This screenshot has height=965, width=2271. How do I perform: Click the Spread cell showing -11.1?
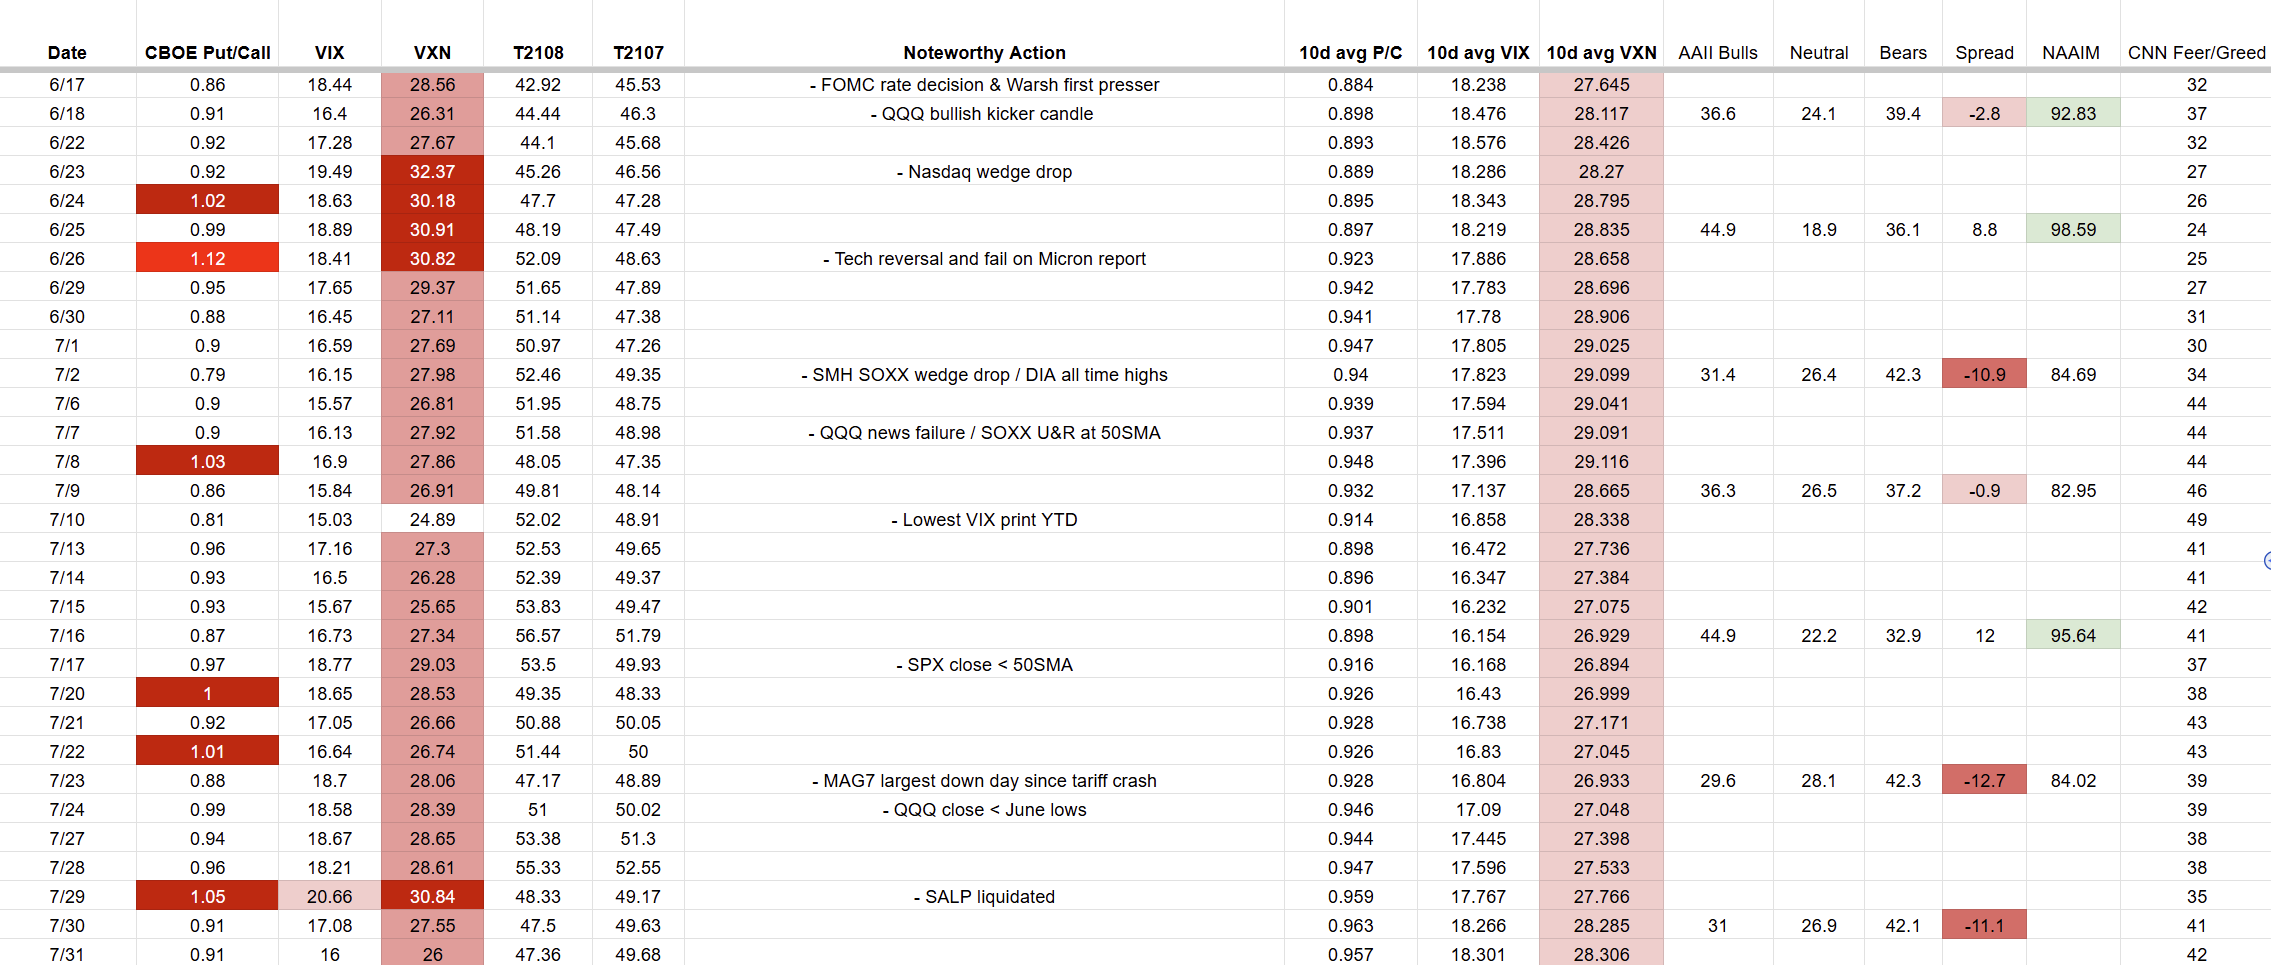(1984, 926)
